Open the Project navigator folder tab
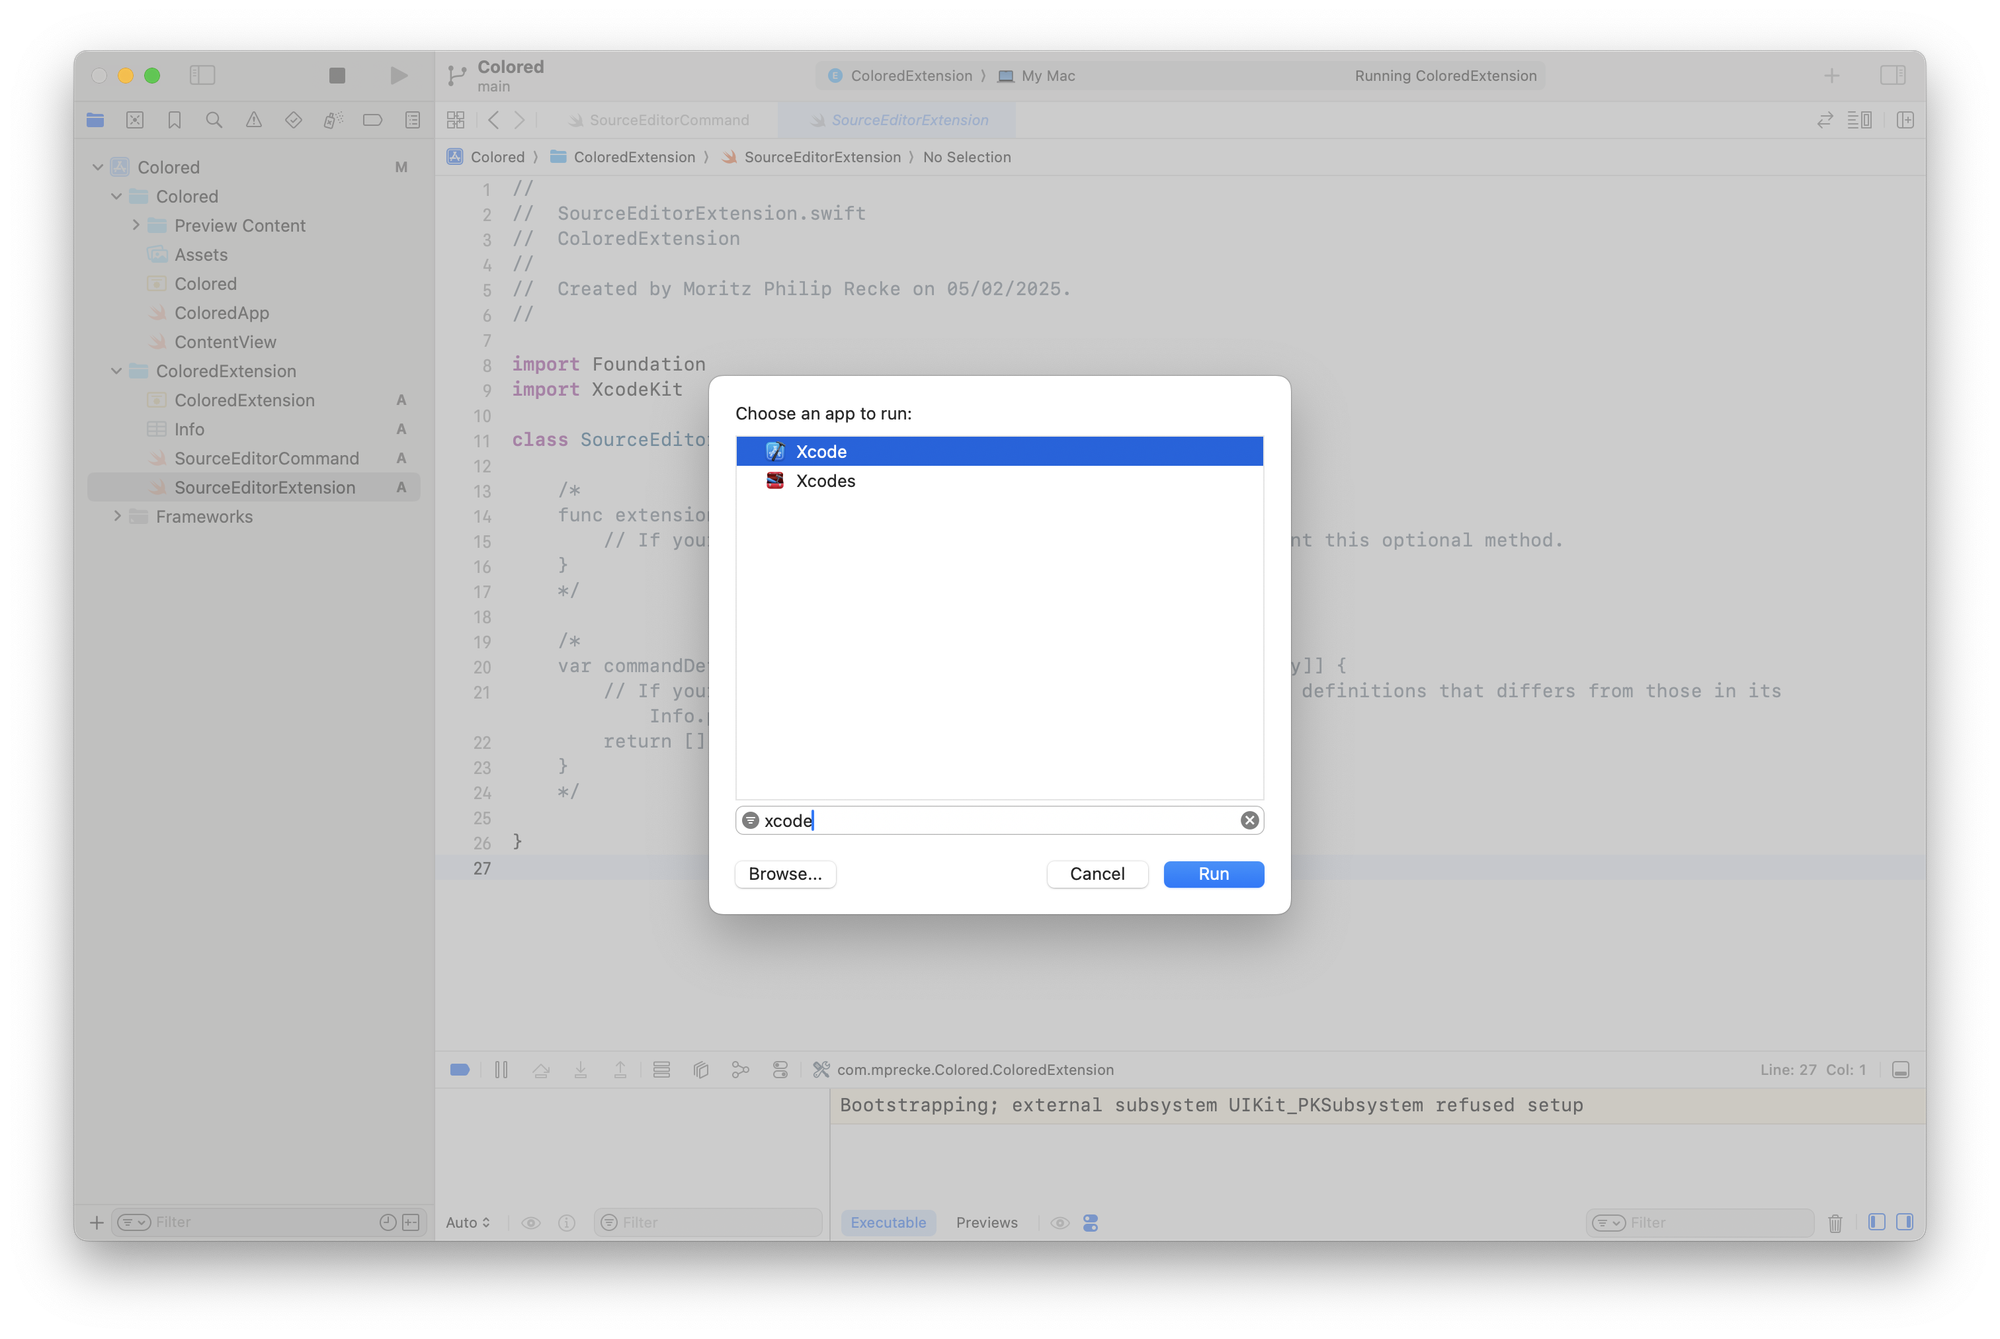This screenshot has height=1339, width=2000. click(x=95, y=120)
